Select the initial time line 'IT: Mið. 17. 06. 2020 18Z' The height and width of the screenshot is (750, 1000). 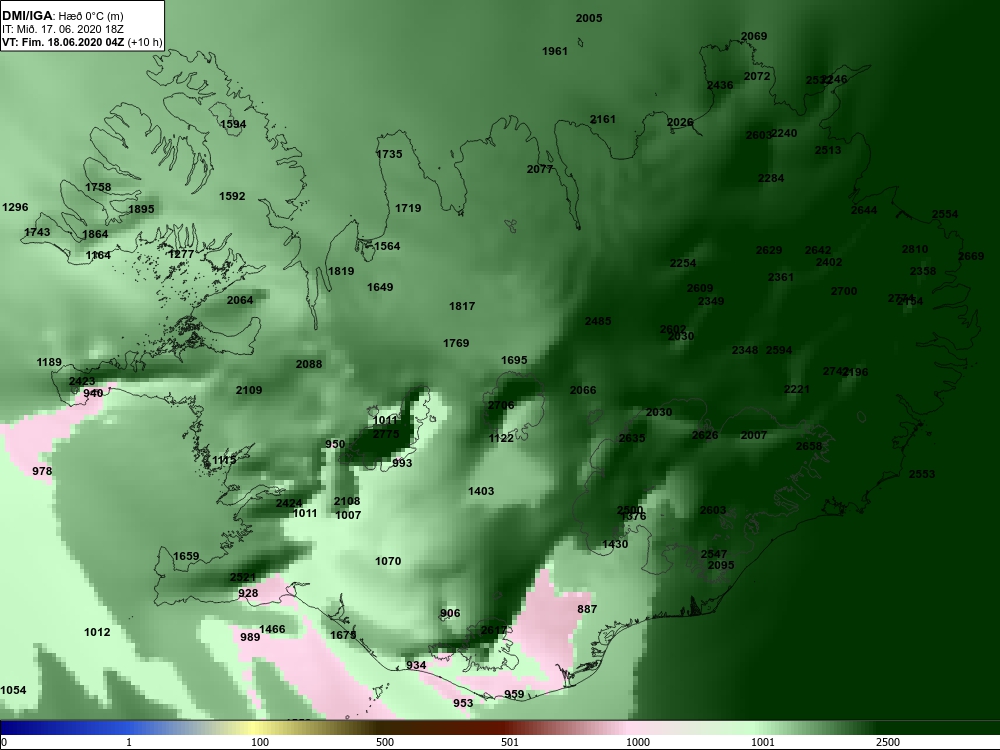tap(62, 29)
